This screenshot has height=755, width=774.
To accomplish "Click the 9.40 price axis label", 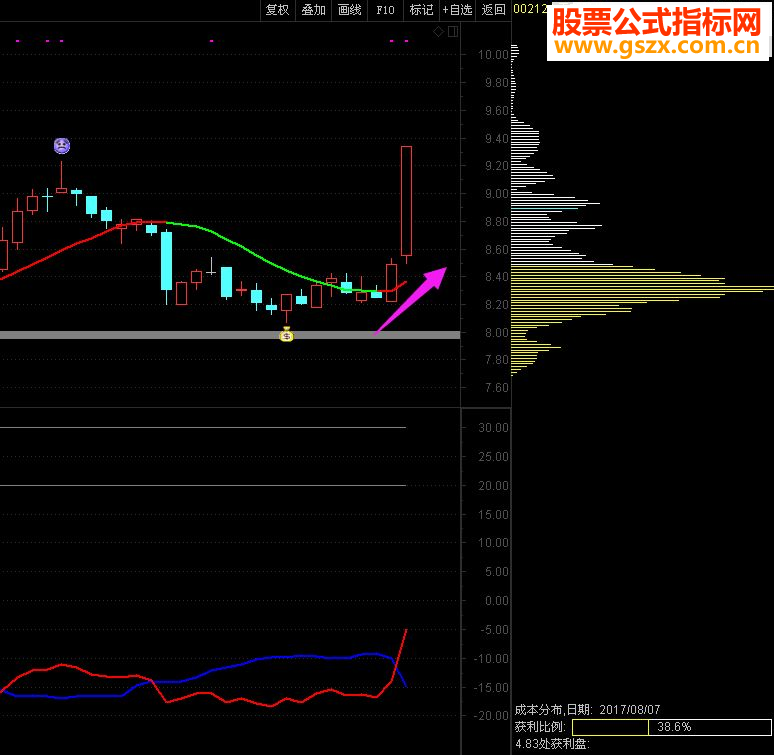I will coord(496,139).
